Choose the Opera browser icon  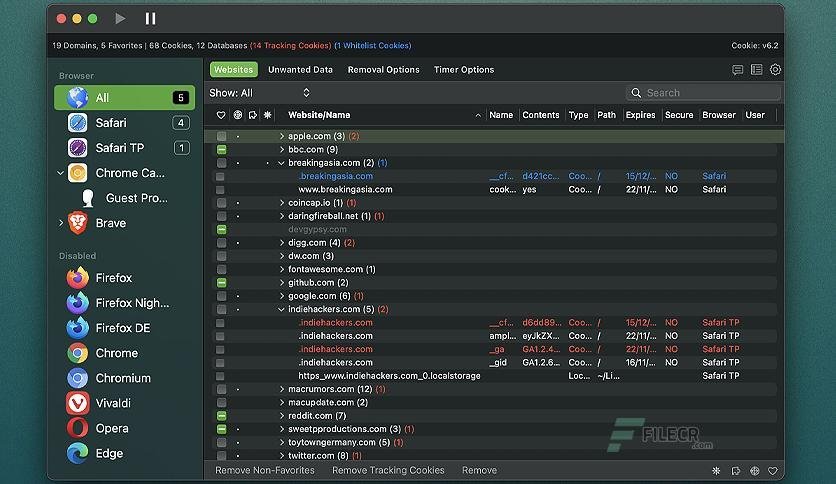pos(78,428)
